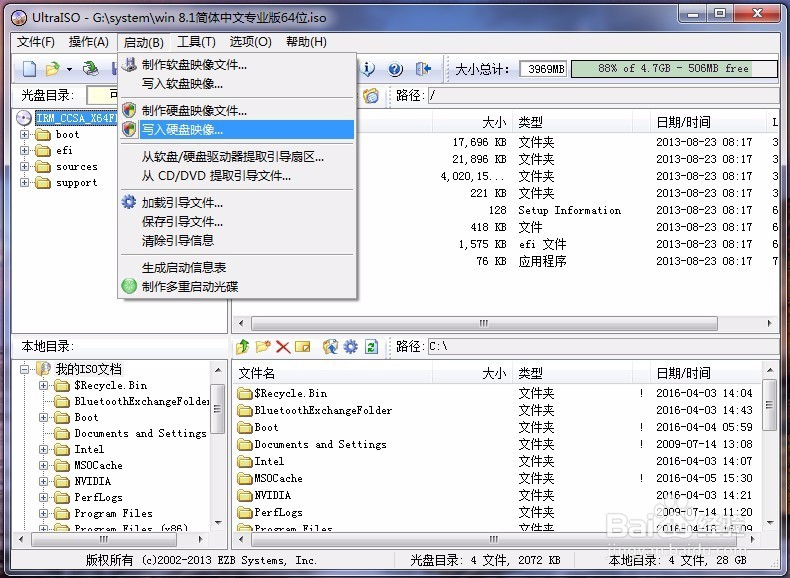Select the 应用程序 row of 76 KB
Screen dimensions: 790x578
coord(506,261)
